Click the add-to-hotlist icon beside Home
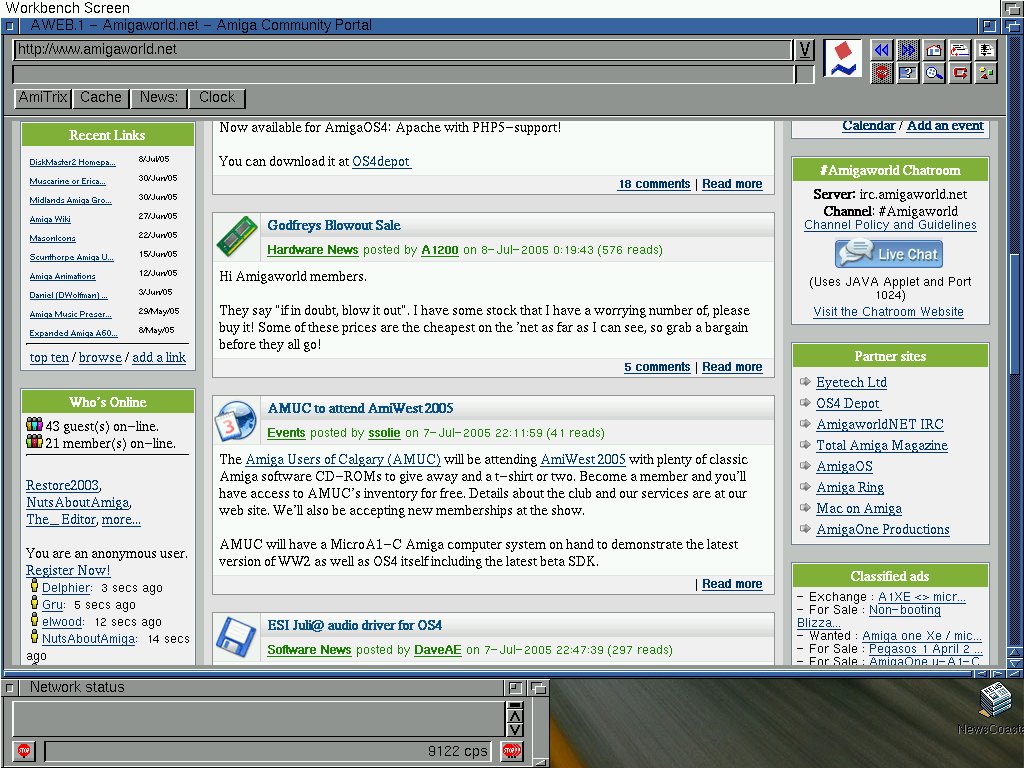This screenshot has width=1024, height=768. pos(960,50)
